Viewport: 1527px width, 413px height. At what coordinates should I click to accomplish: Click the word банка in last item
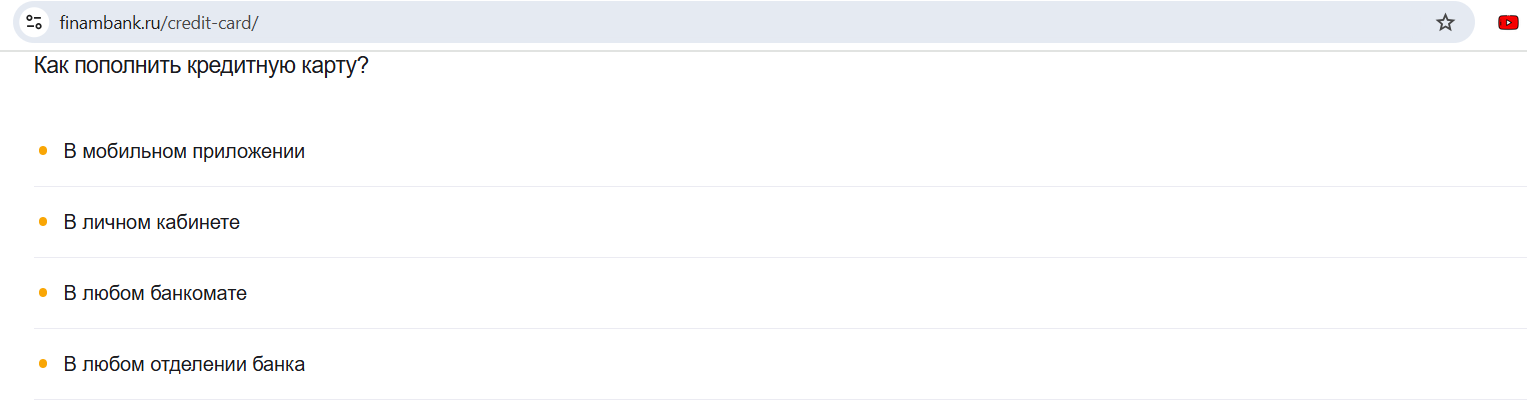(x=278, y=364)
